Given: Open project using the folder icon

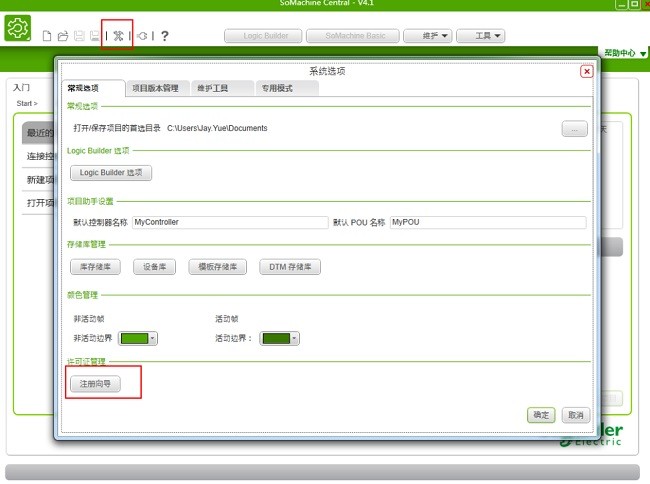Looking at the screenshot, I should point(63,36).
